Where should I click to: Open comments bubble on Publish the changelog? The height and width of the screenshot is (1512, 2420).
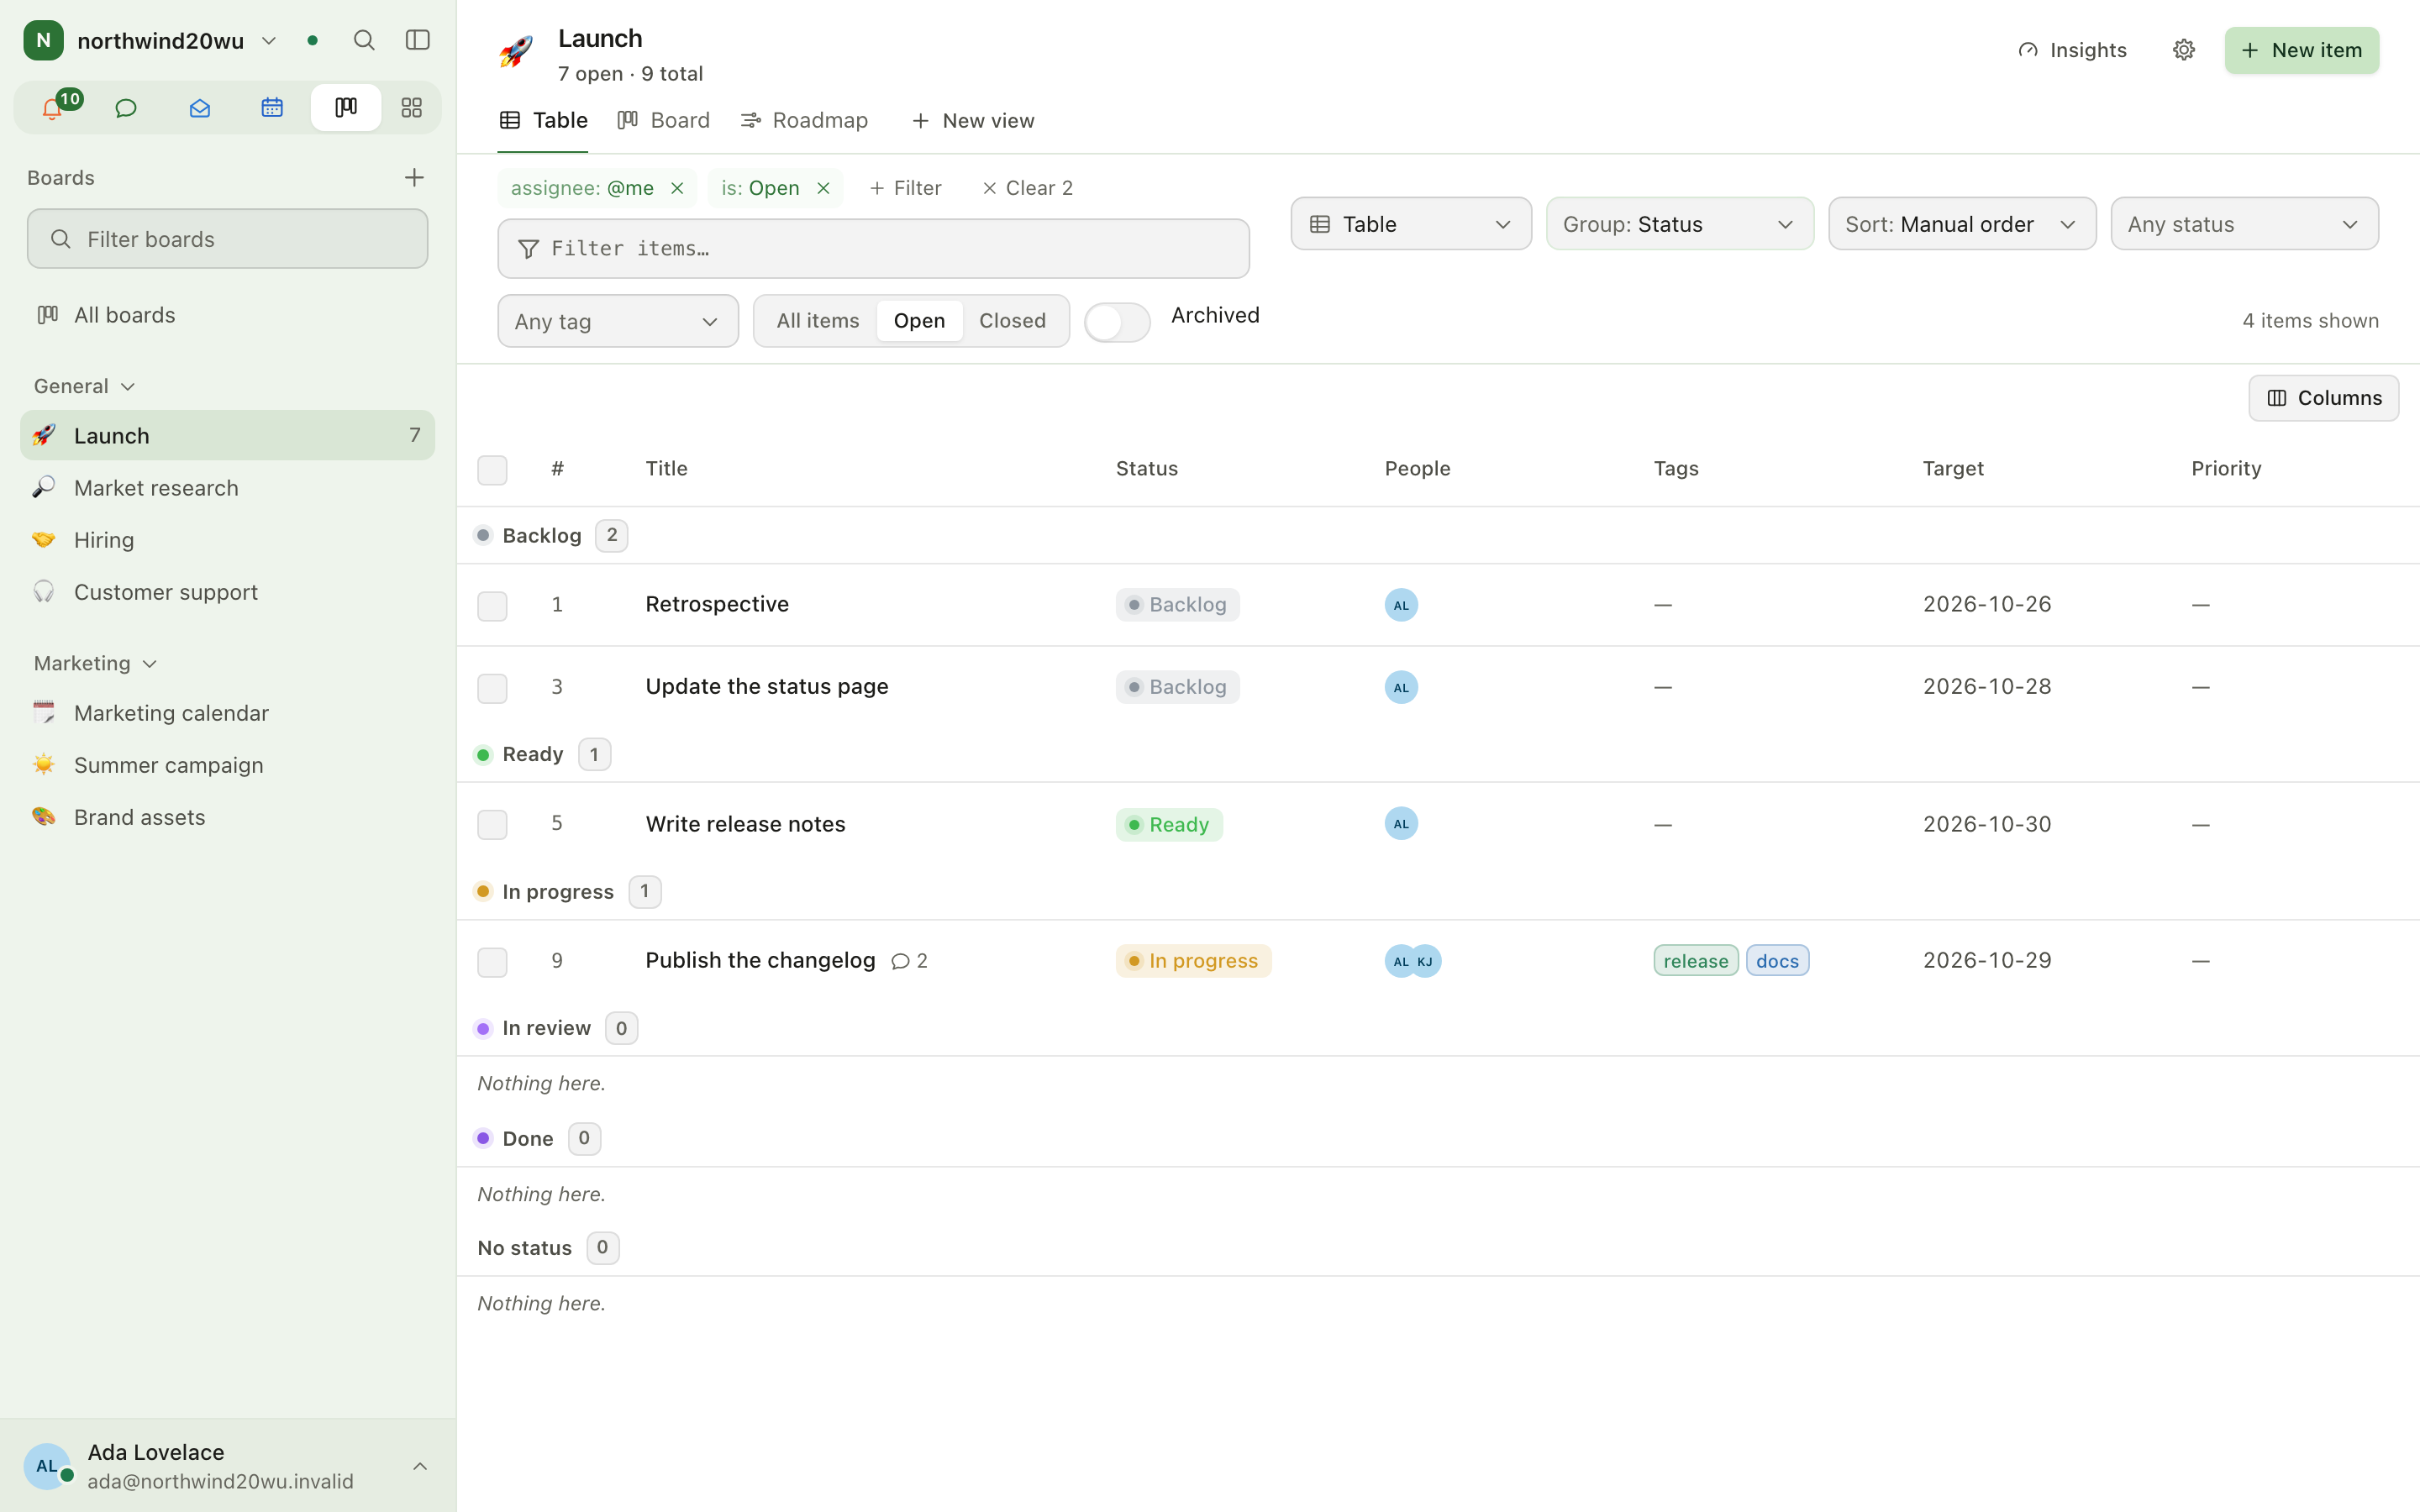click(x=909, y=961)
